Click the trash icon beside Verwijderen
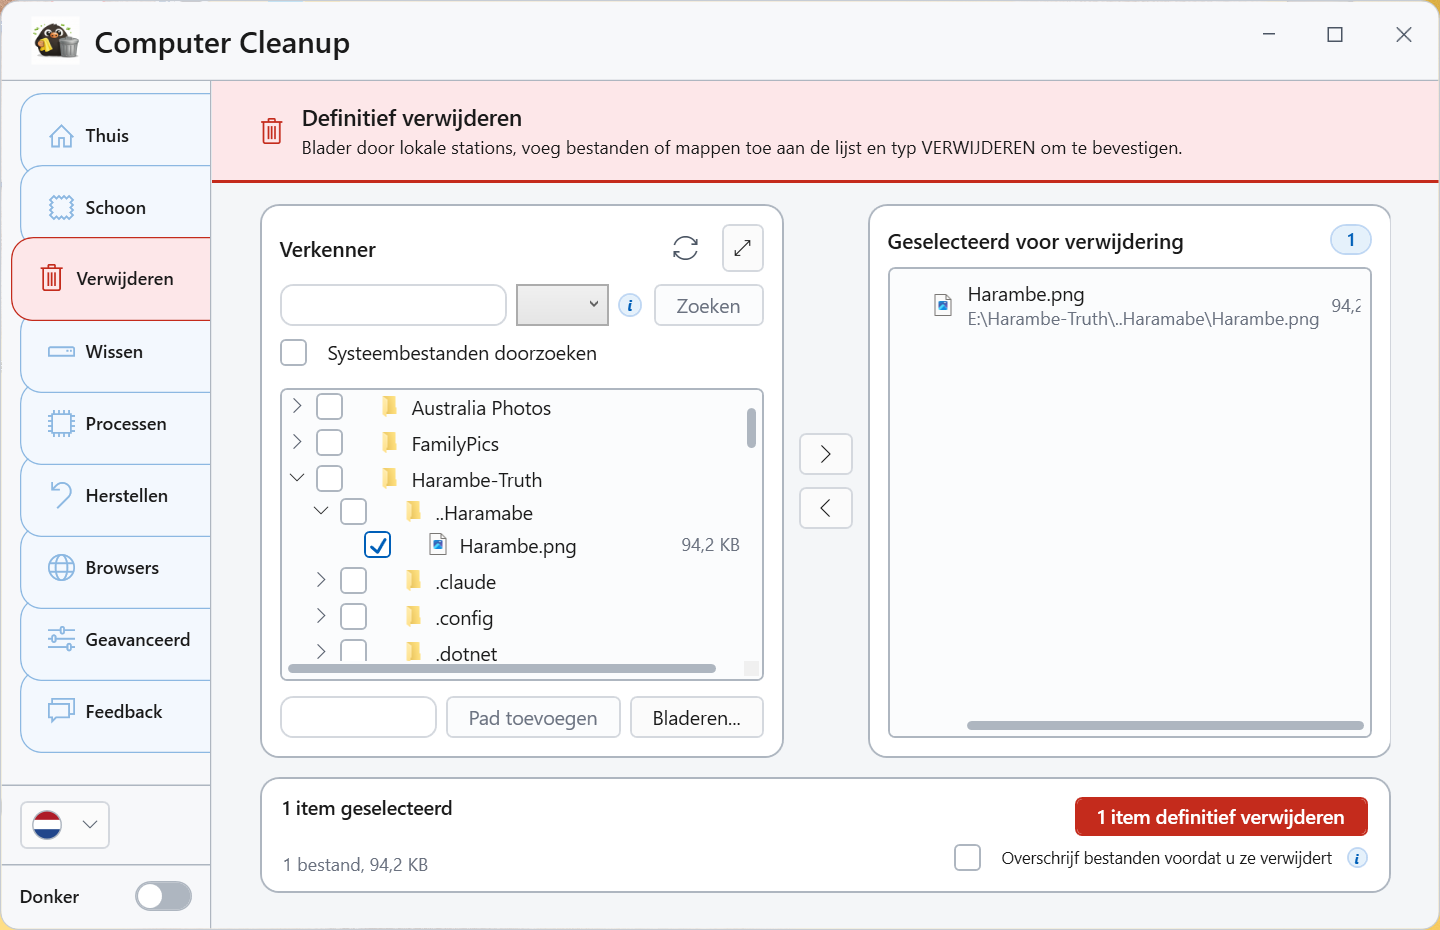Image resolution: width=1440 pixels, height=930 pixels. tap(52, 279)
